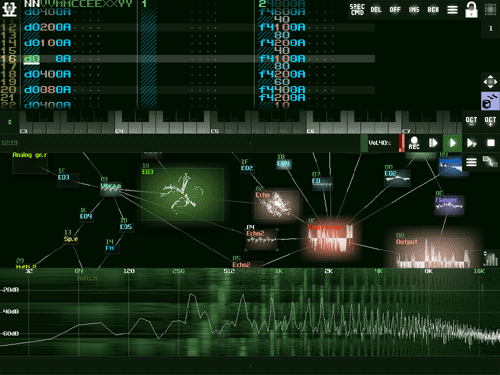
Task: Click the four-way navigation arrows icon
Action: (490, 82)
